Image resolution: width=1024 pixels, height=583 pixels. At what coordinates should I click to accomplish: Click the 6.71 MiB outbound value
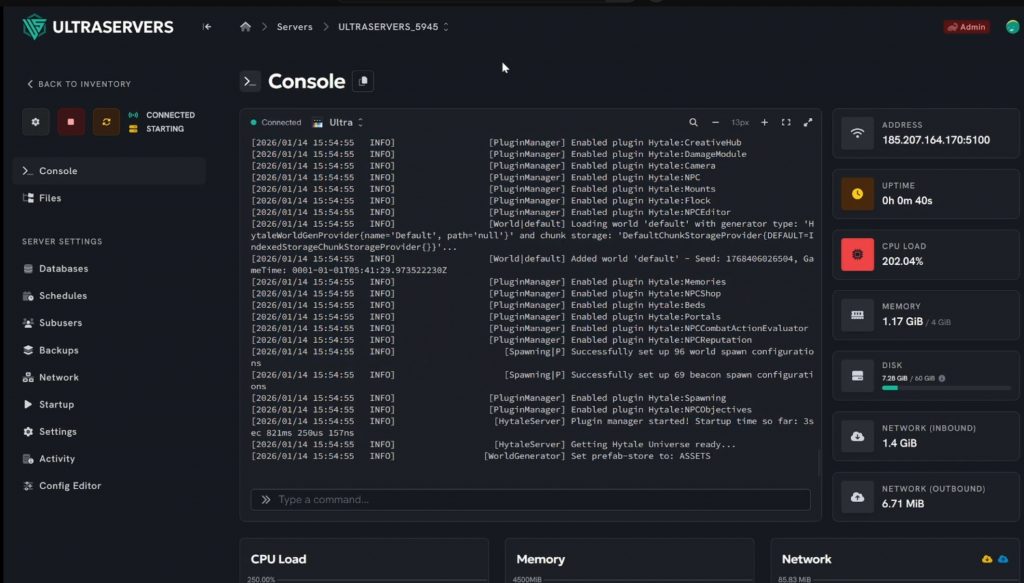click(x=903, y=503)
